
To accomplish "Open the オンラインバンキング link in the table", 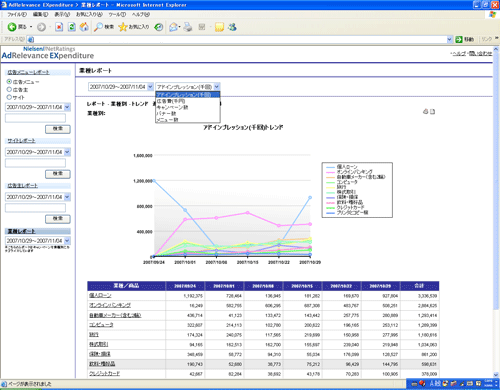I will coord(110,305).
